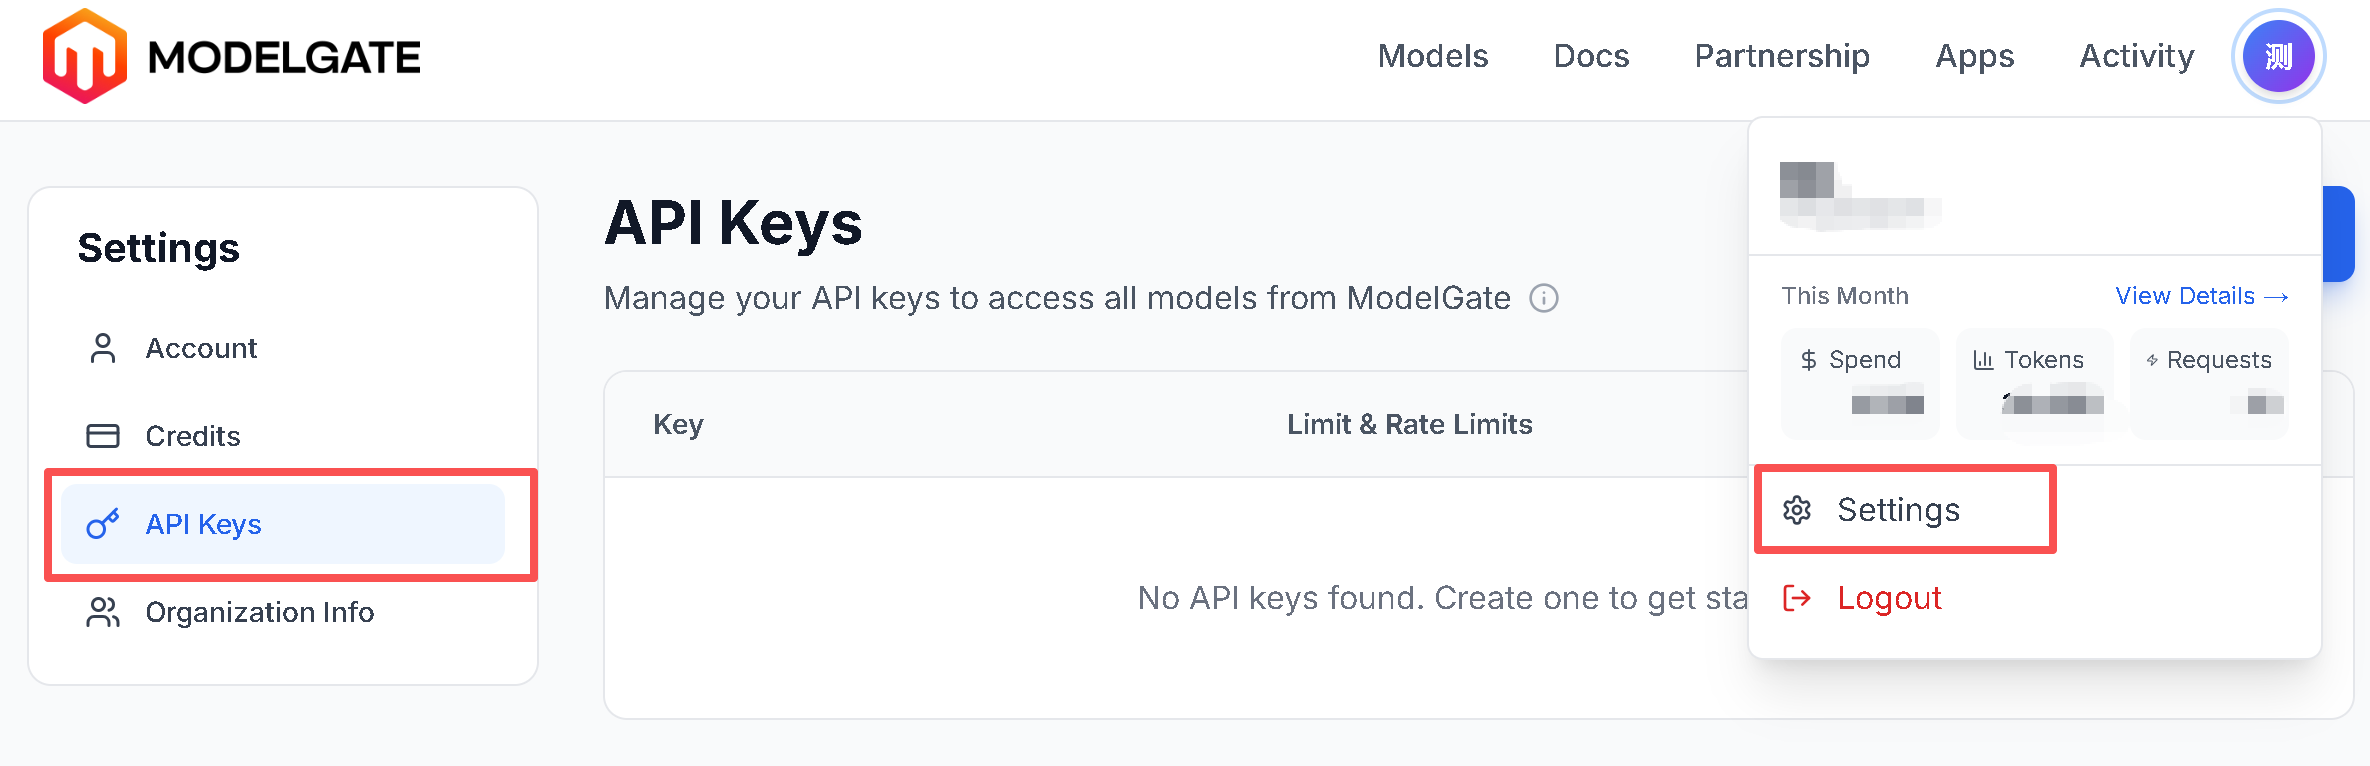Click the key icon for API Keys

click(103, 524)
